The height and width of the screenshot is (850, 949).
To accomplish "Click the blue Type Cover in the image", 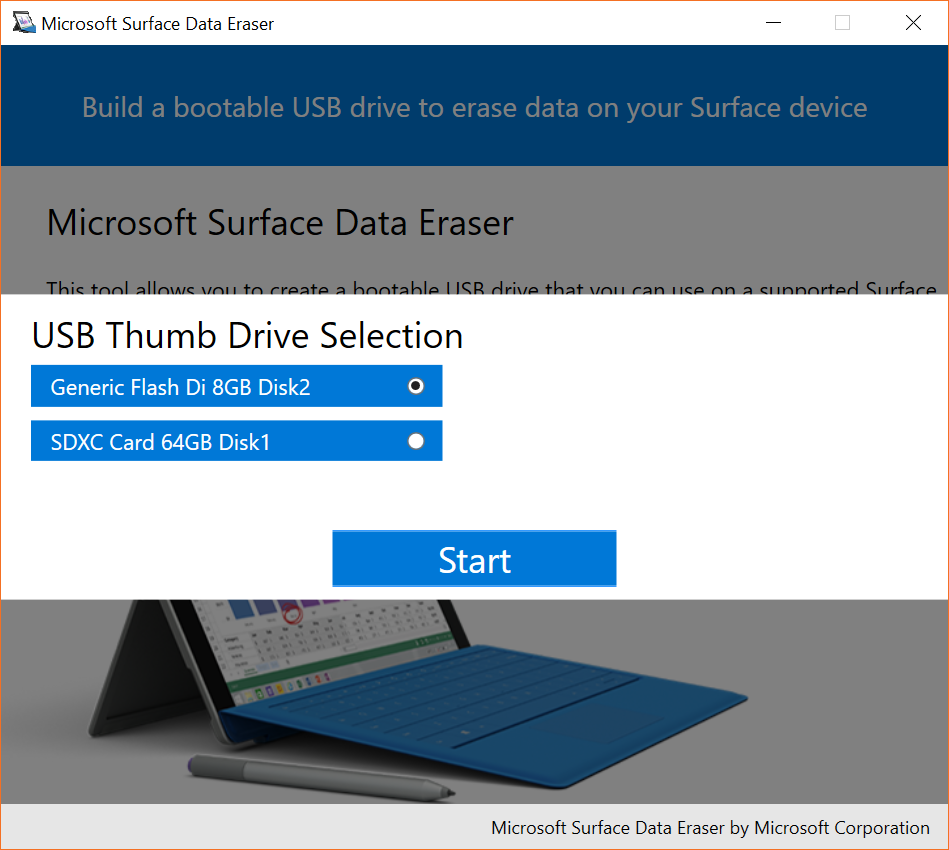I will (480, 710).
